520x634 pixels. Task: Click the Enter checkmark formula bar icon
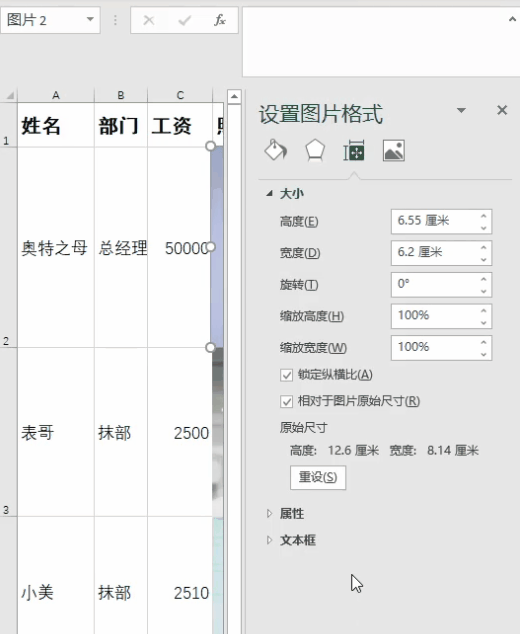(184, 20)
